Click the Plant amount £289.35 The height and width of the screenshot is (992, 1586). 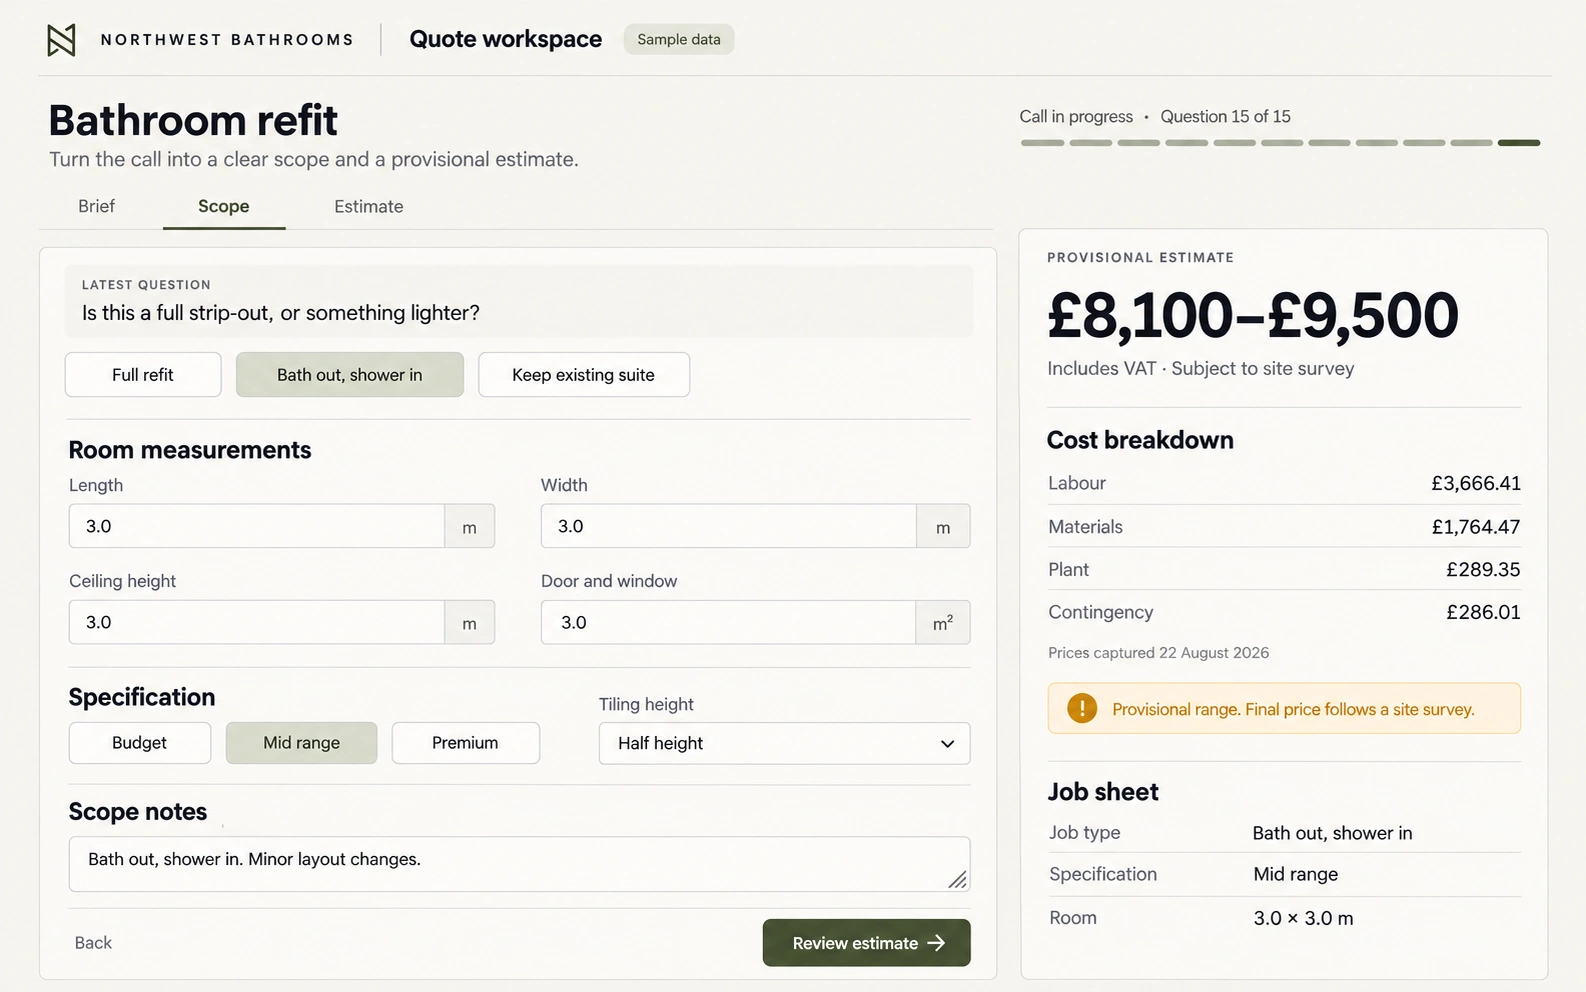click(1483, 569)
